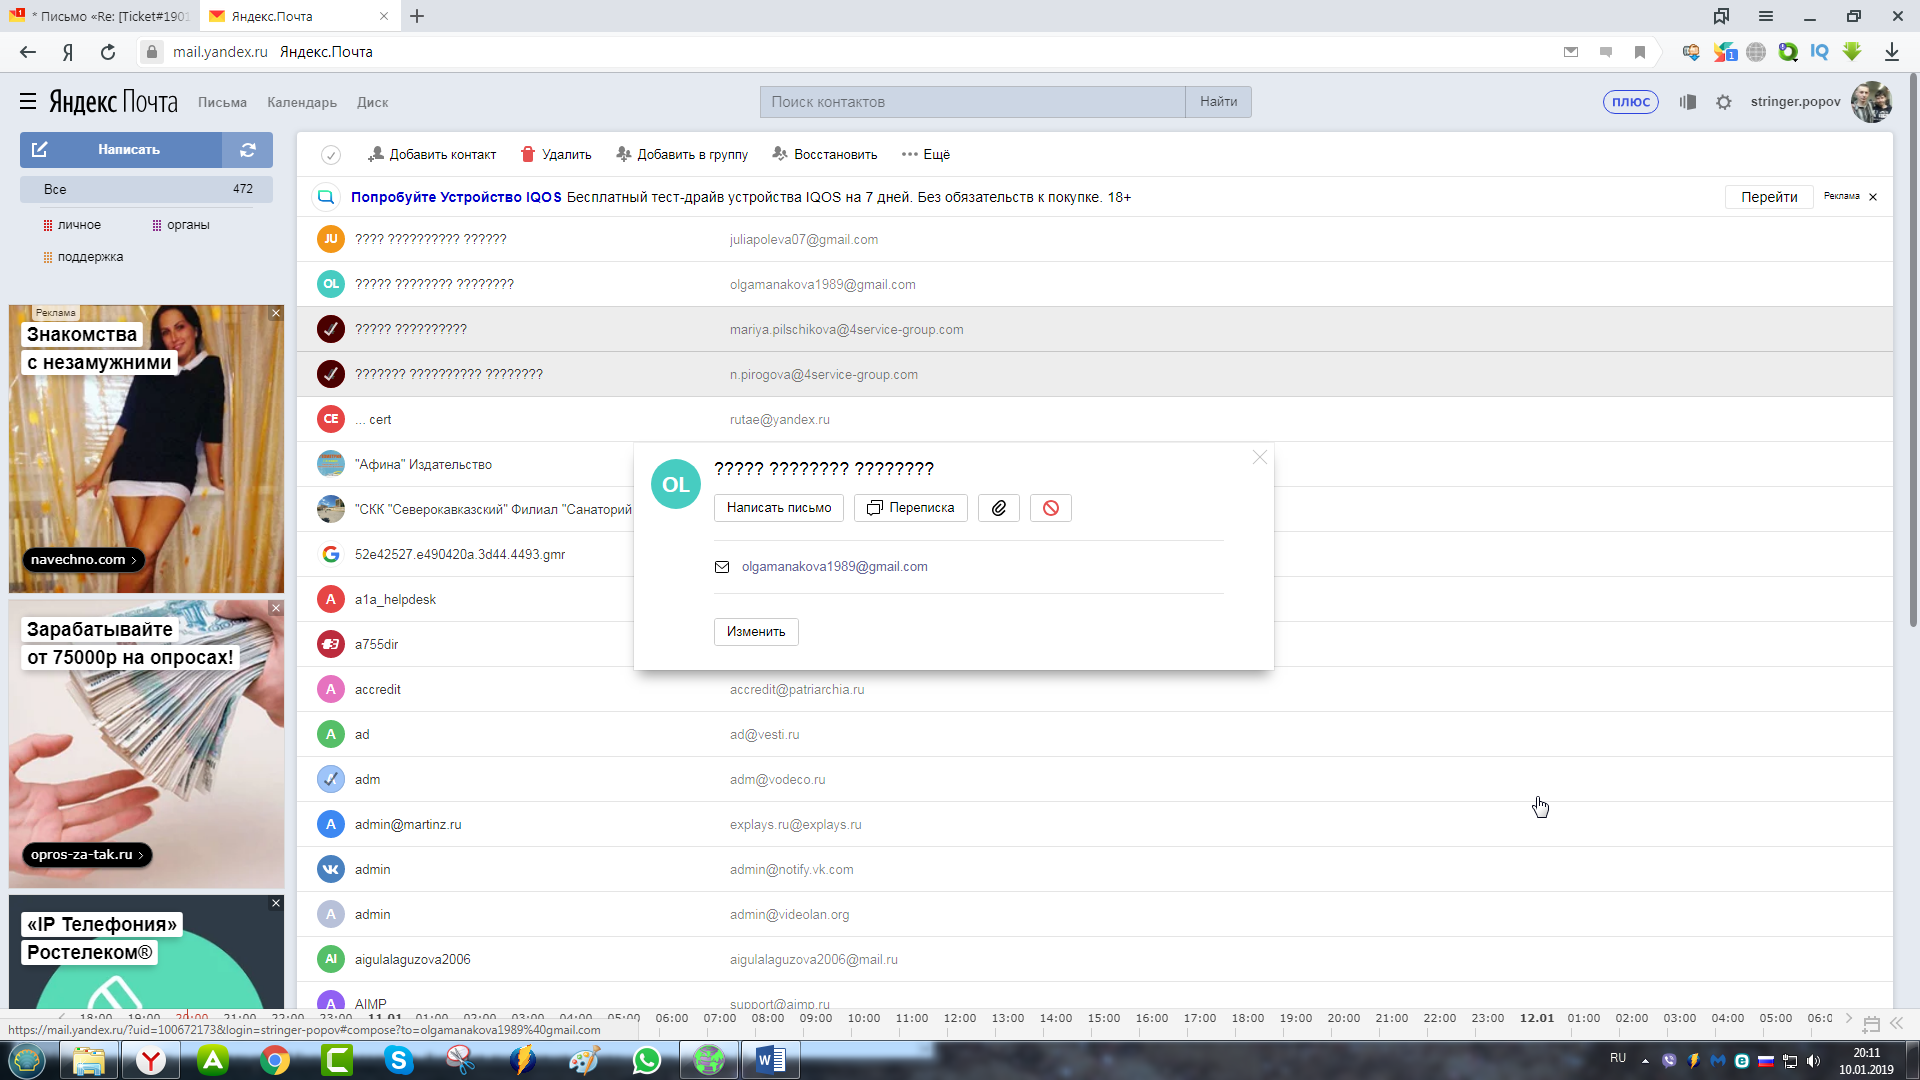
Task: Click Добавить в группу
Action: click(x=682, y=155)
